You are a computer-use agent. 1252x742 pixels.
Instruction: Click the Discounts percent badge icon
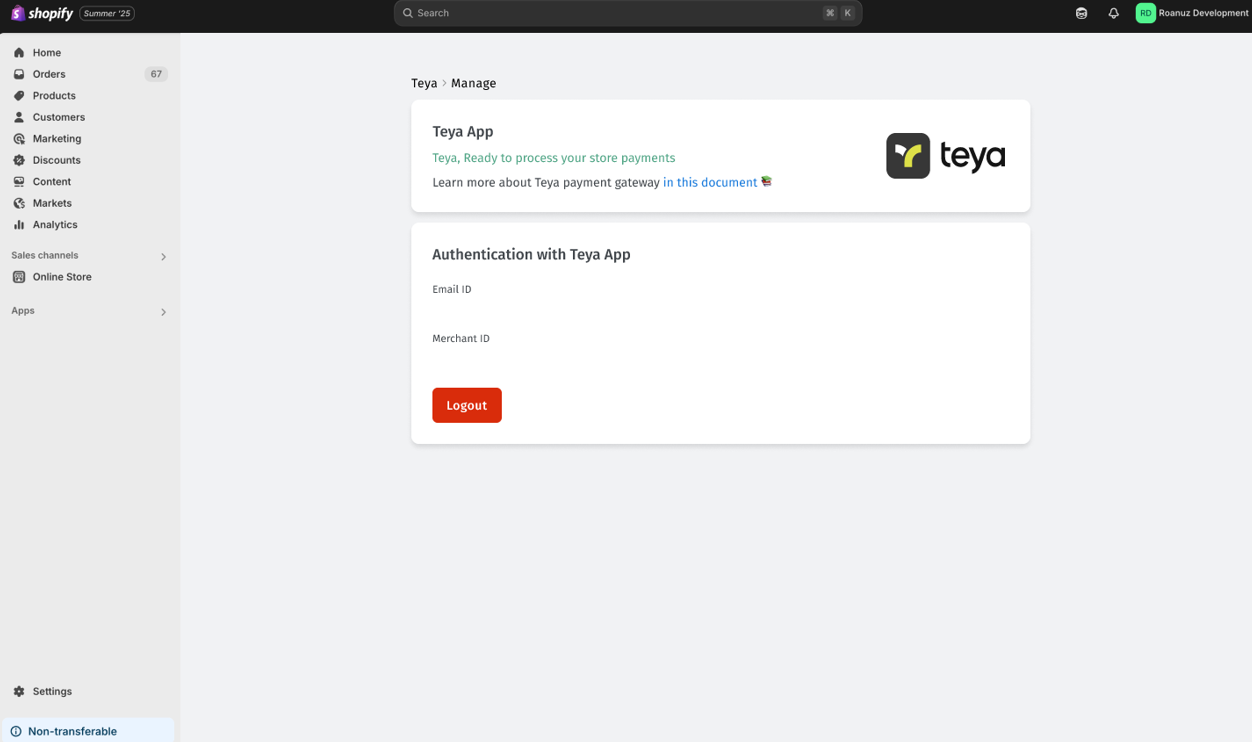[x=19, y=160]
